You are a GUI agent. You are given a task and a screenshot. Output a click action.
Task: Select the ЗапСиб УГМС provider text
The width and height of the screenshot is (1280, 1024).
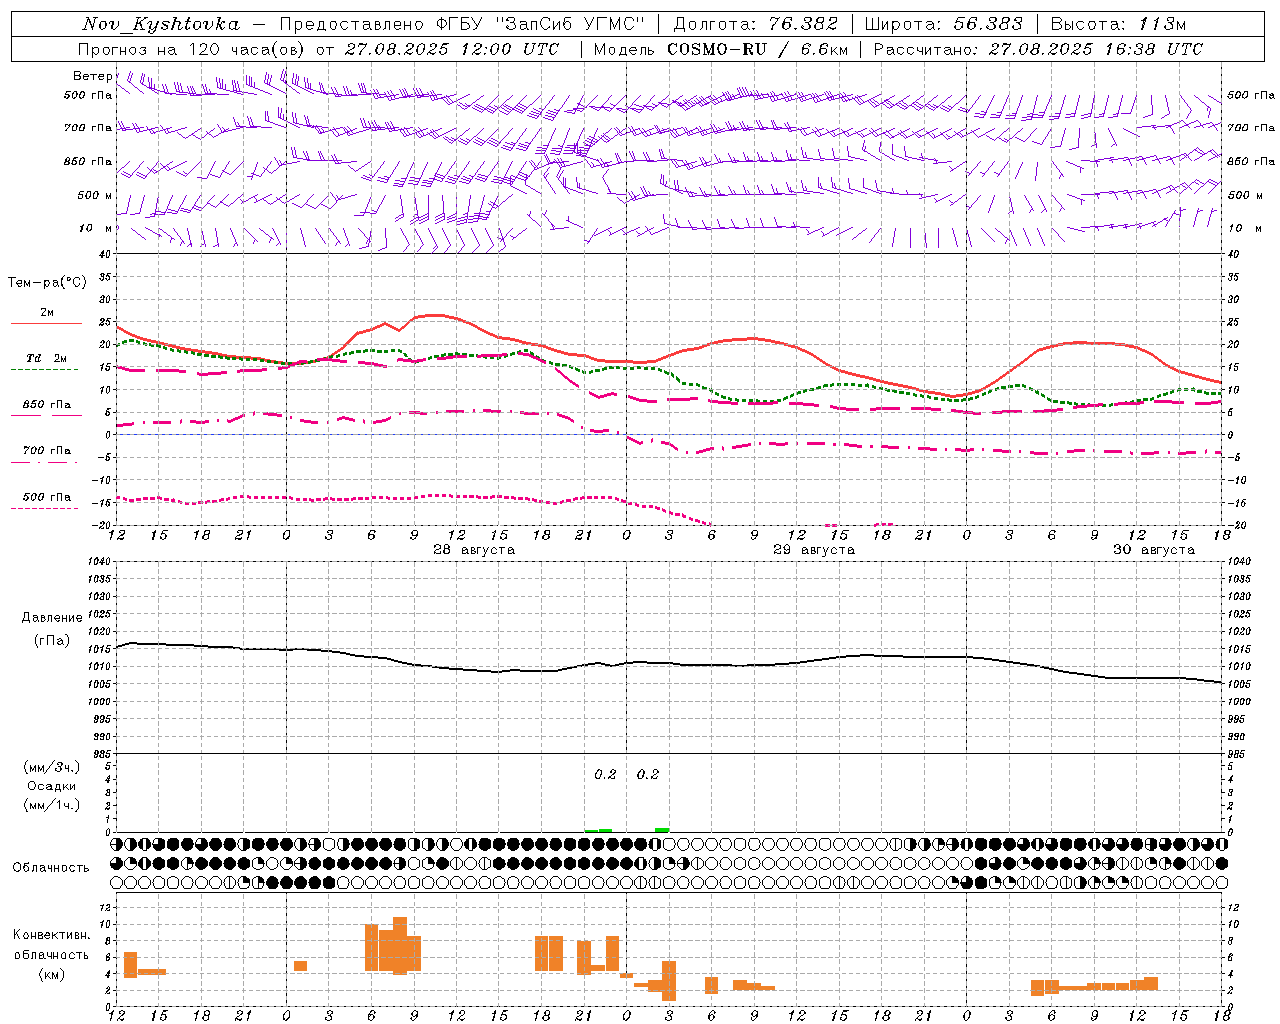pos(570,24)
